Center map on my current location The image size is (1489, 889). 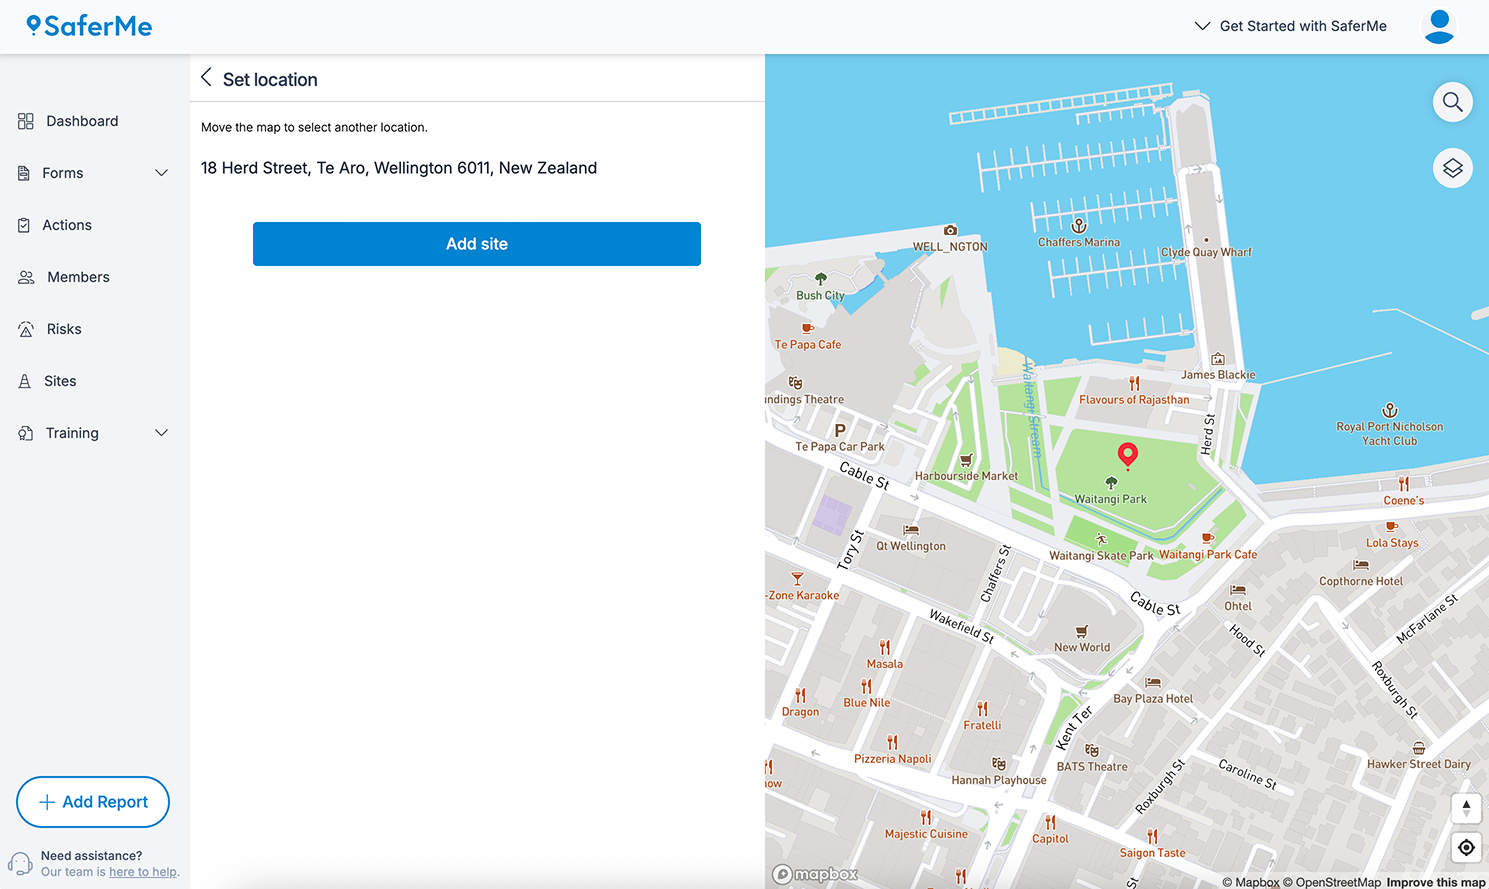(1466, 848)
